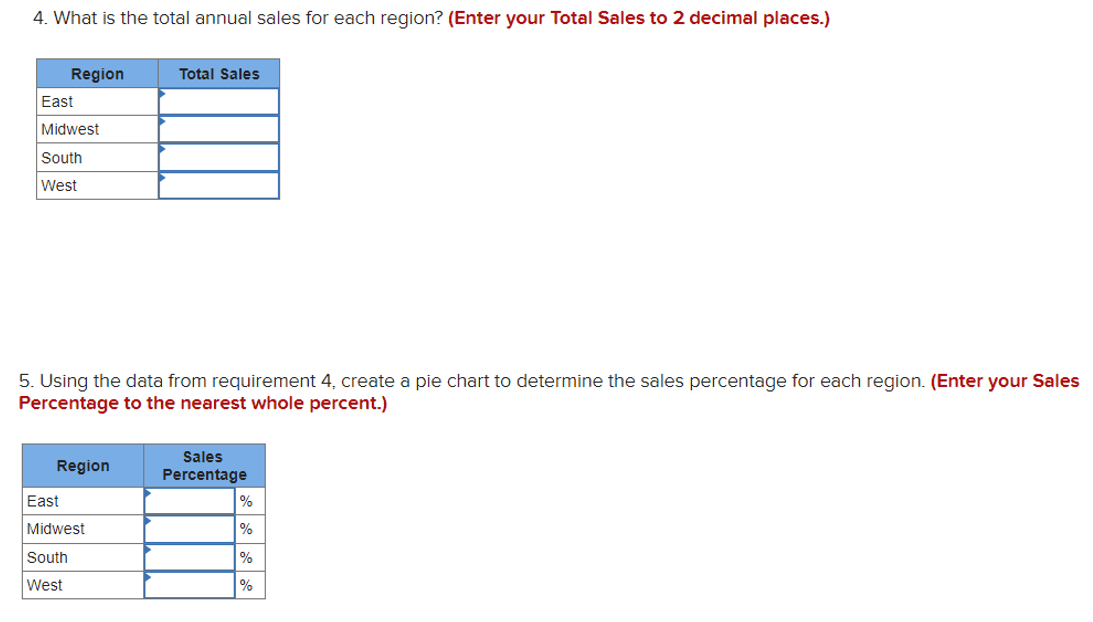This screenshot has width=1093, height=622.
Task: Click the South row label in the second table
Action: click(48, 556)
